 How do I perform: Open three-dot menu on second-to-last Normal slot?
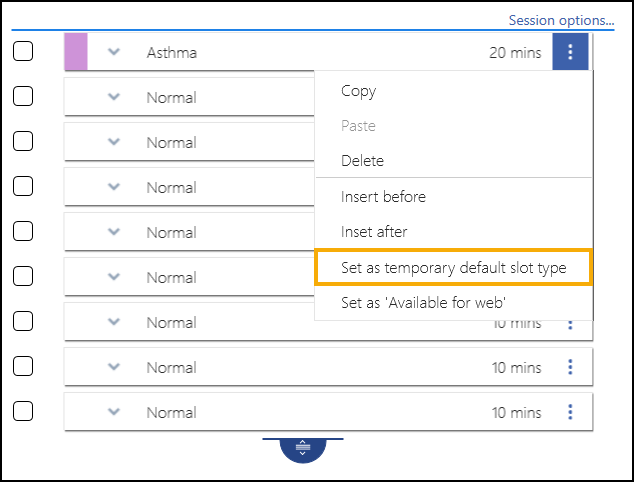point(570,367)
